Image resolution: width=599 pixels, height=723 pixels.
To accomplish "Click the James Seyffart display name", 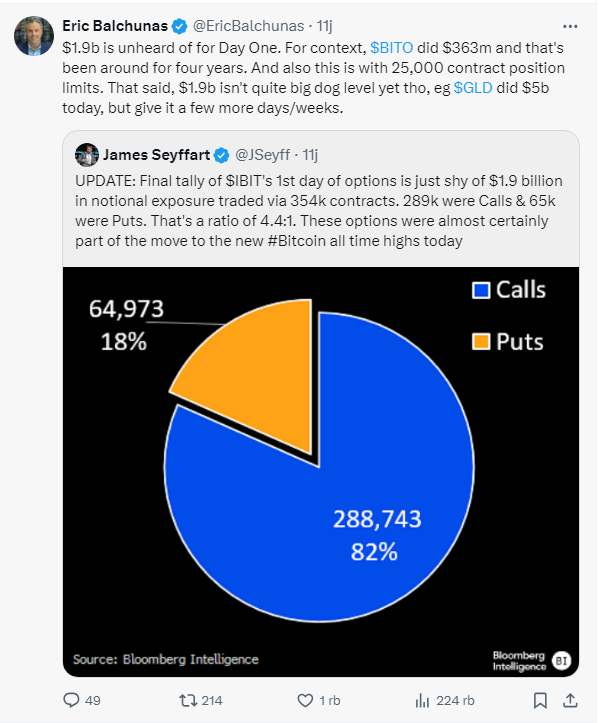I will (156, 154).
